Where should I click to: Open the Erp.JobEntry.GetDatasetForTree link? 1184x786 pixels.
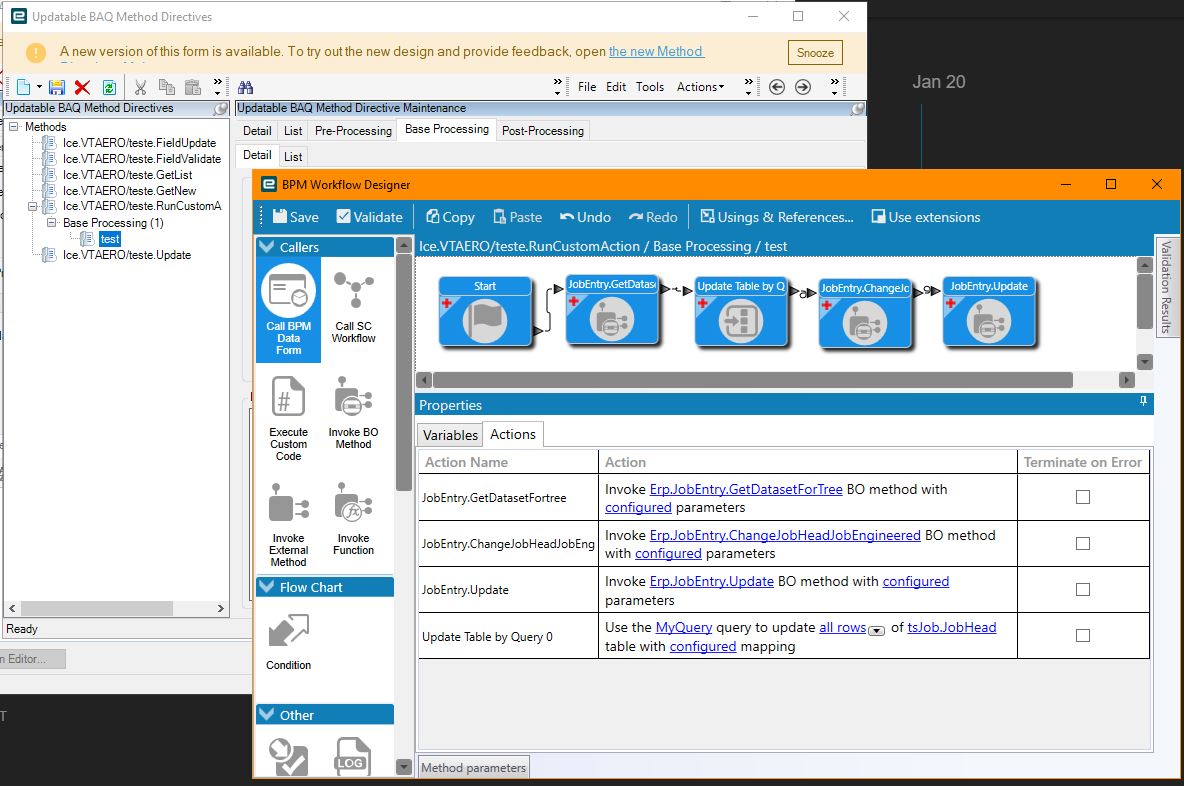(x=745, y=489)
